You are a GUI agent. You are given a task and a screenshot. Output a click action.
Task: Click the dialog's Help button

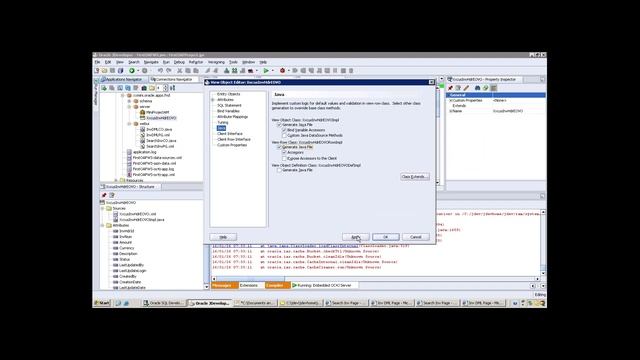point(223,237)
